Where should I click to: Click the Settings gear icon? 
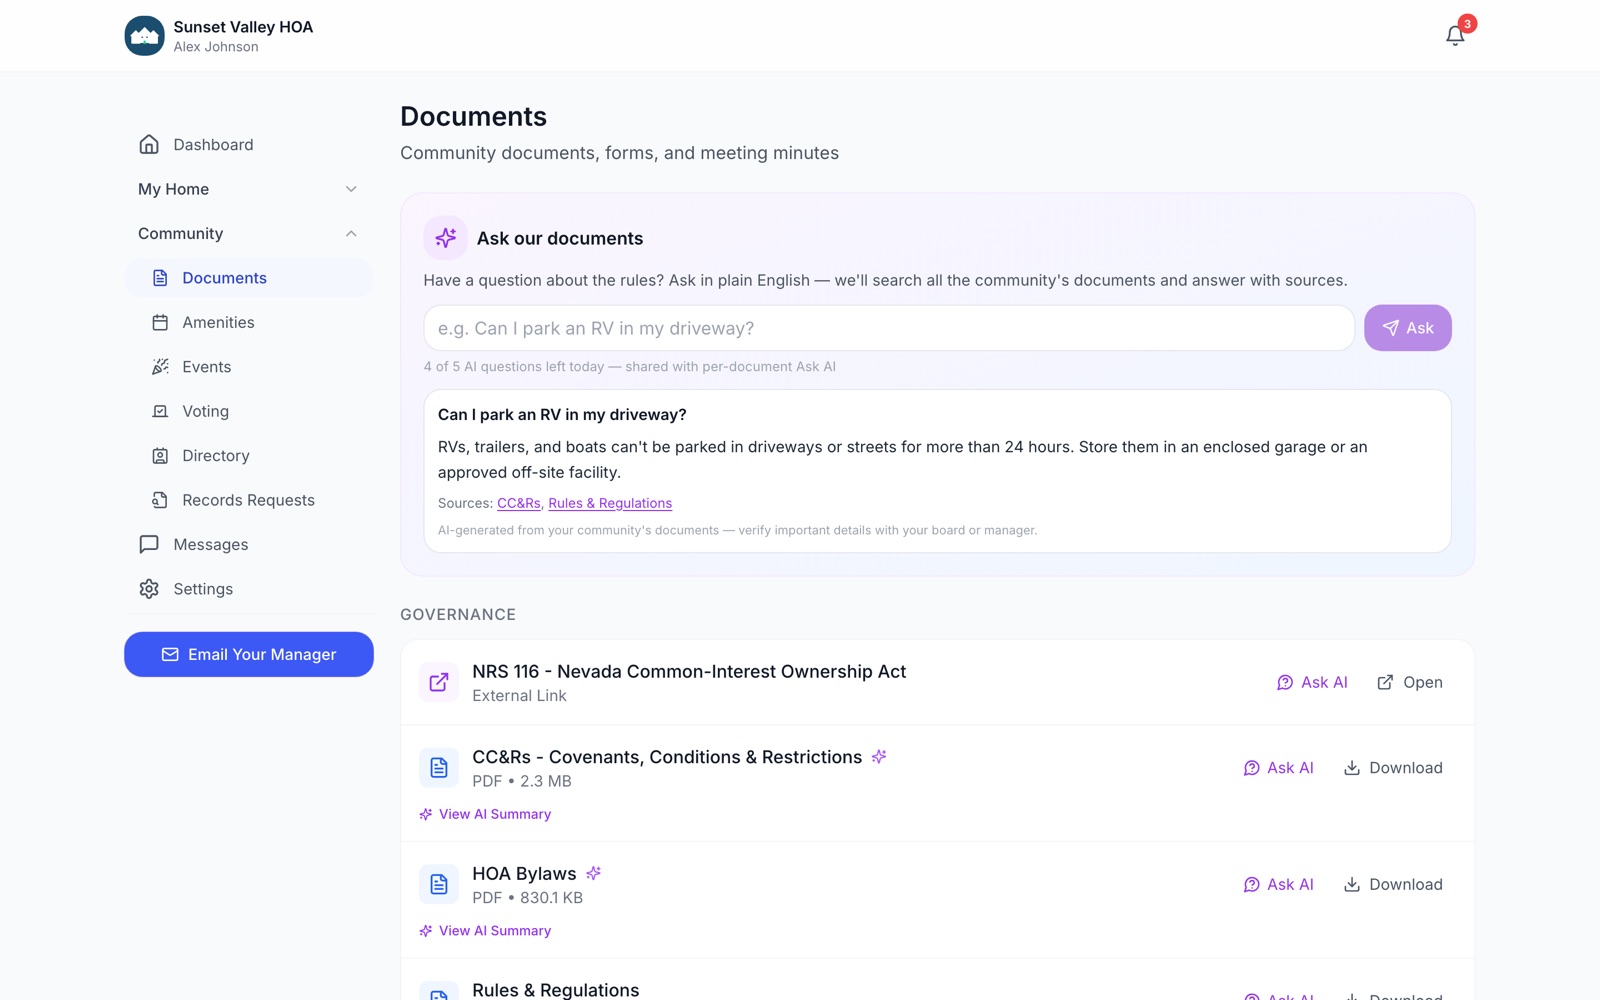pos(149,589)
